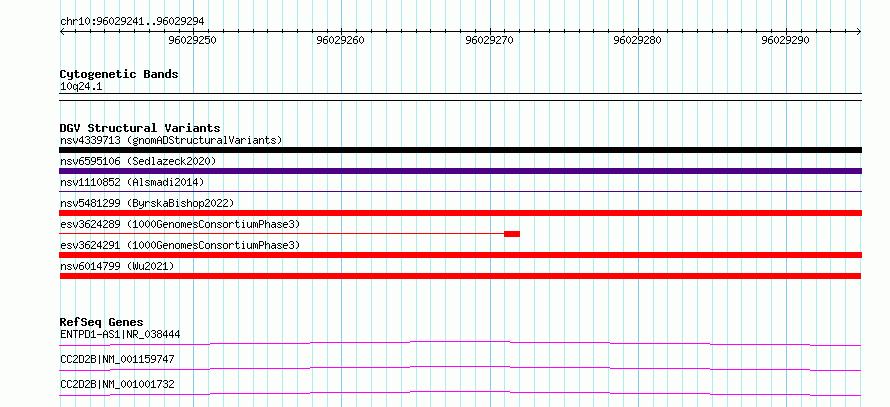
Task: Click the small red esv3624289 block
Action: click(x=512, y=234)
